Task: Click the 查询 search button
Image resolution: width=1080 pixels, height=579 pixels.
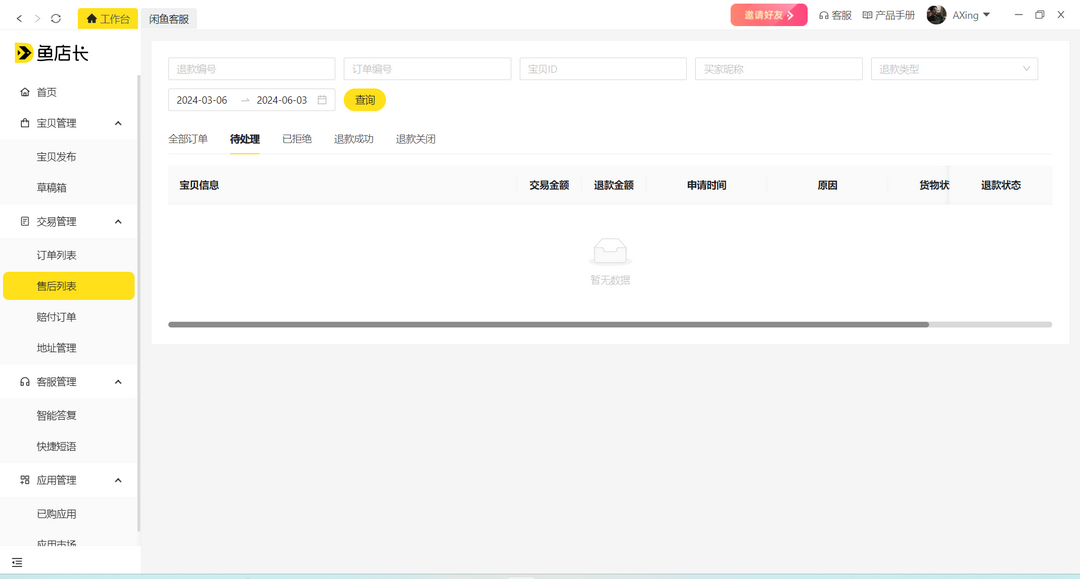Action: tap(364, 100)
